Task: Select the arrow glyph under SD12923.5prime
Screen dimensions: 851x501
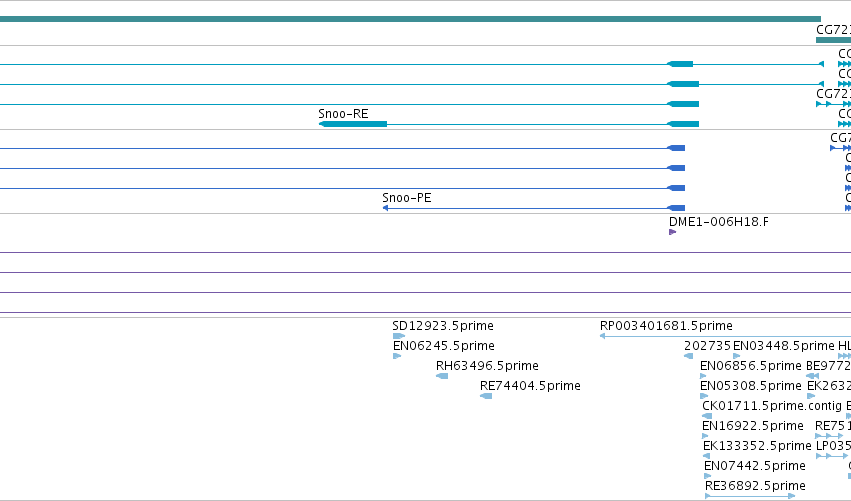Action: (x=399, y=337)
